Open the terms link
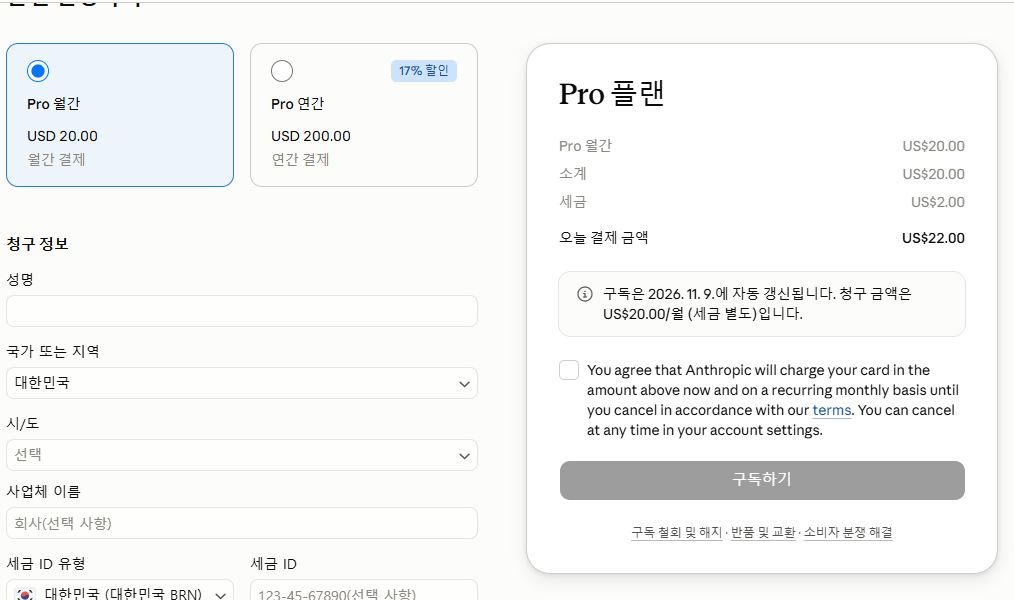 tap(832, 410)
